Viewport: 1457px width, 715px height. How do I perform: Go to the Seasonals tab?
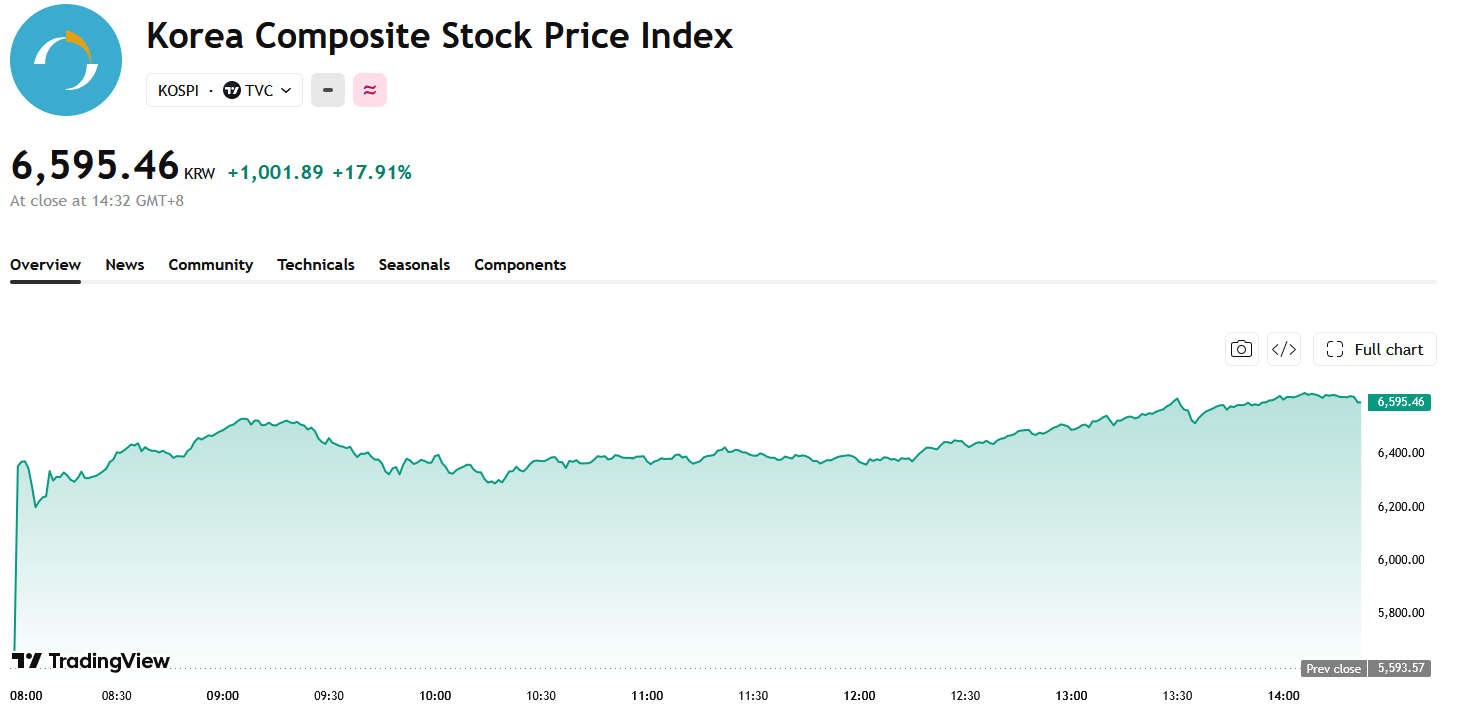pos(414,265)
